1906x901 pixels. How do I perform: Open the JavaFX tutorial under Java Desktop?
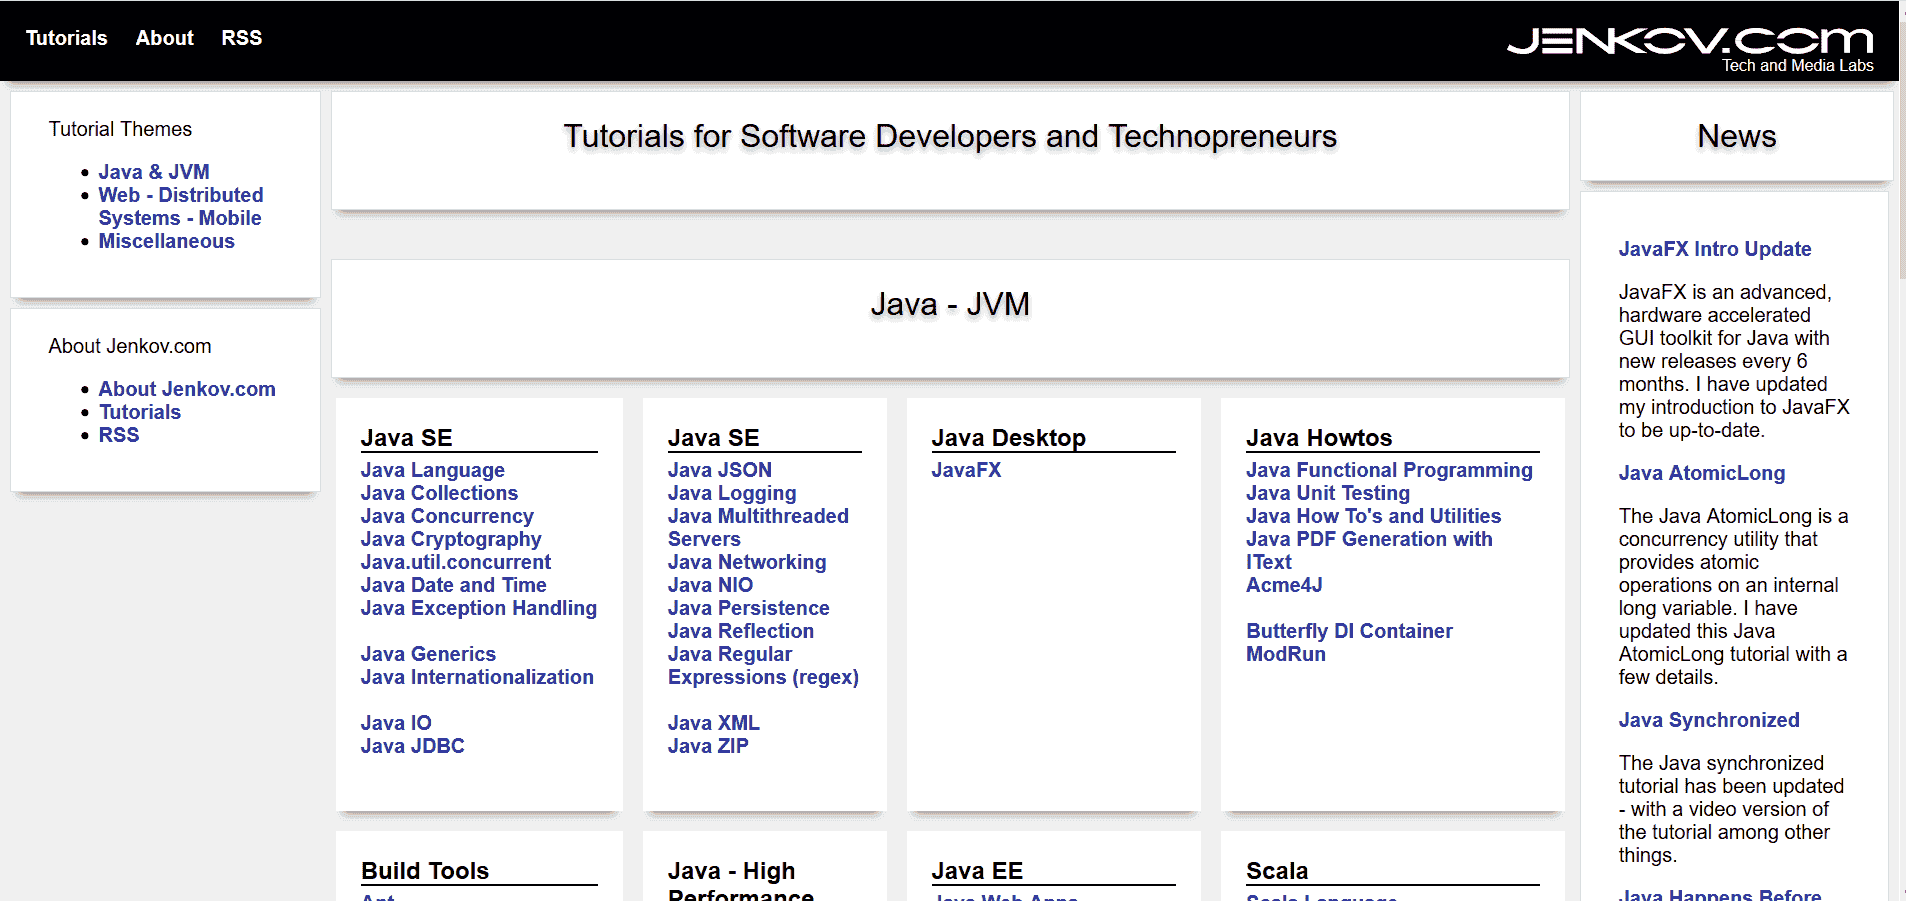[966, 470]
